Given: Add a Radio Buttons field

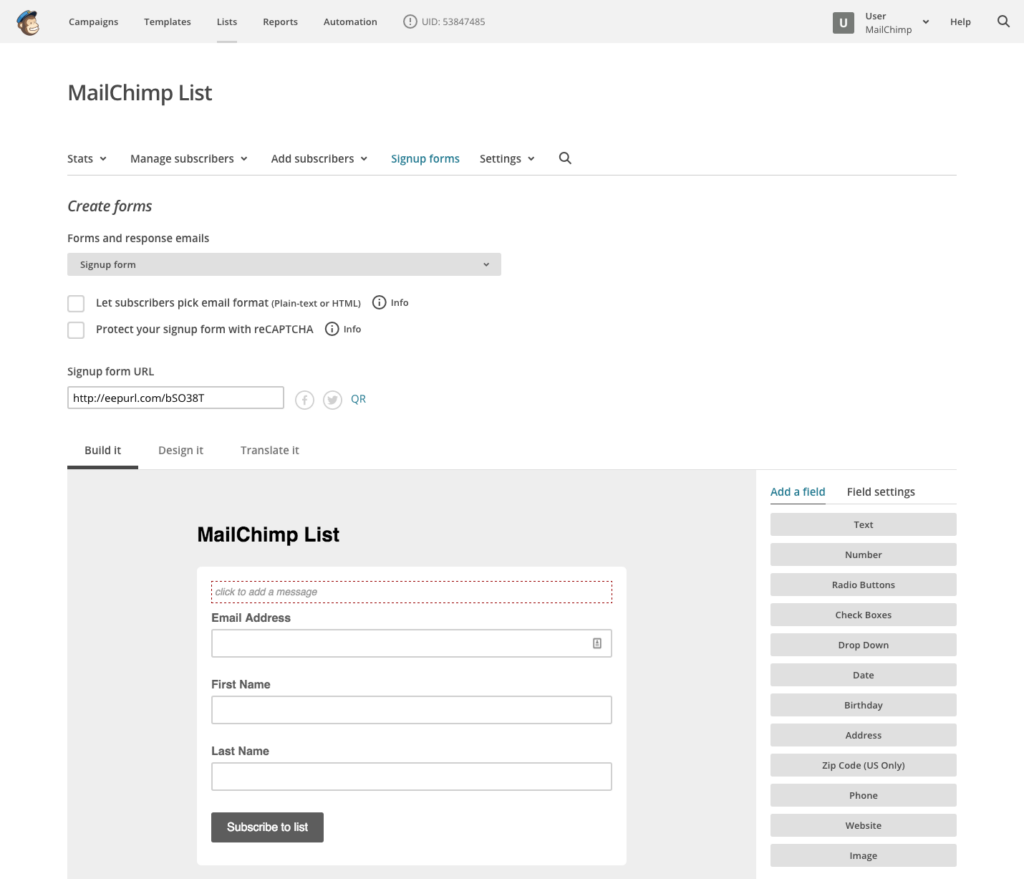Looking at the screenshot, I should pos(863,585).
